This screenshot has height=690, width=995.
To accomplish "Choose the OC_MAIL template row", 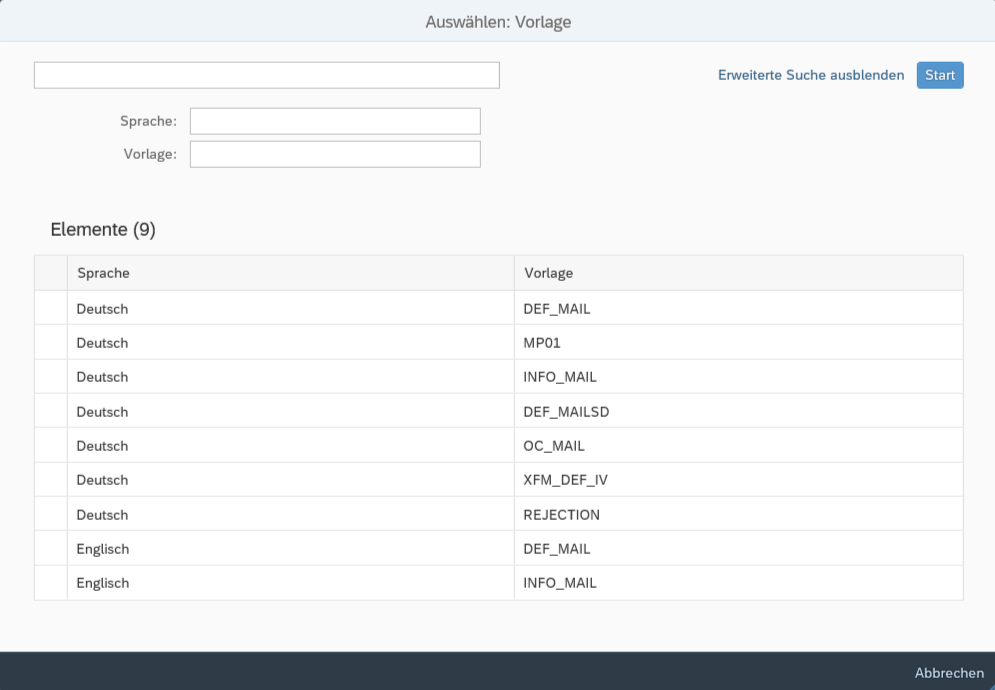I will [553, 446].
